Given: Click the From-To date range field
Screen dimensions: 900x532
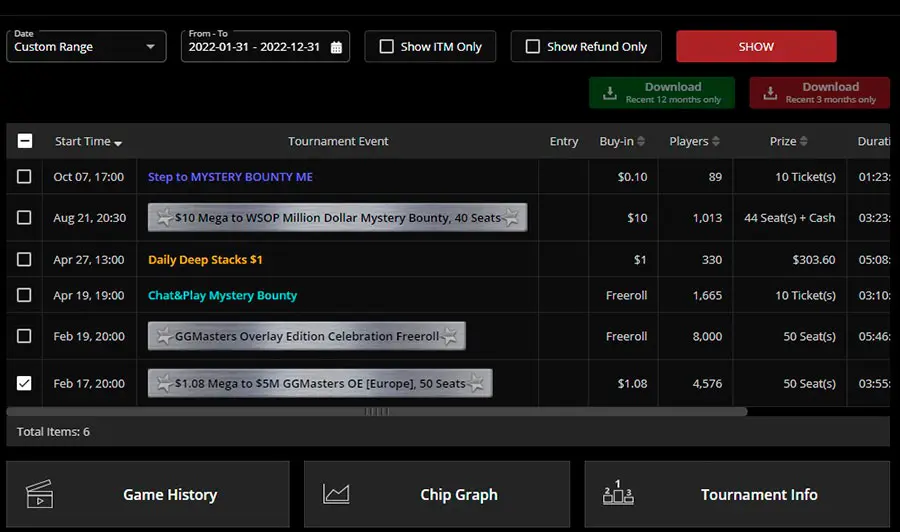Looking at the screenshot, I should [x=265, y=46].
